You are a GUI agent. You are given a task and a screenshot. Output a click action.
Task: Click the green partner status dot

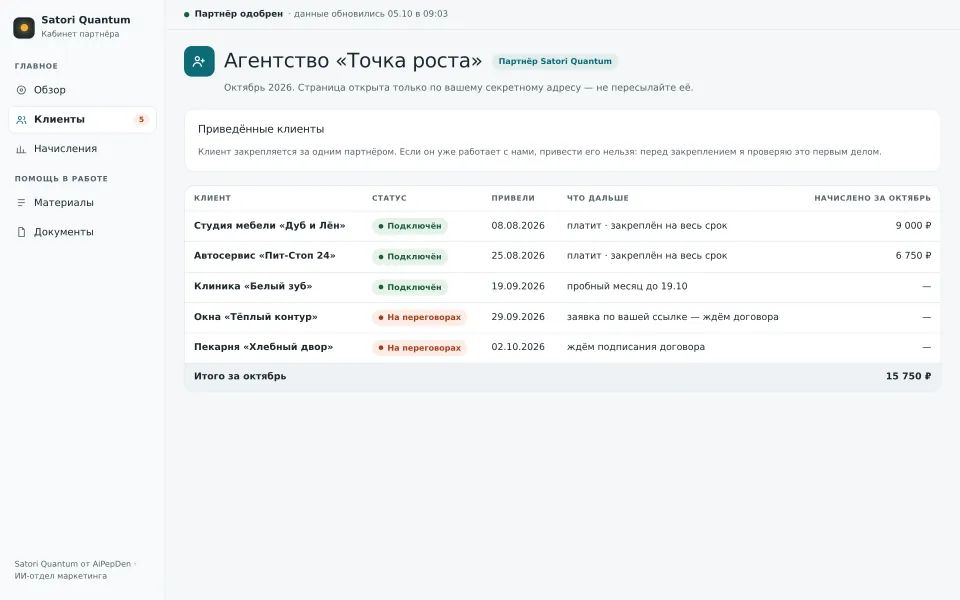coord(187,14)
